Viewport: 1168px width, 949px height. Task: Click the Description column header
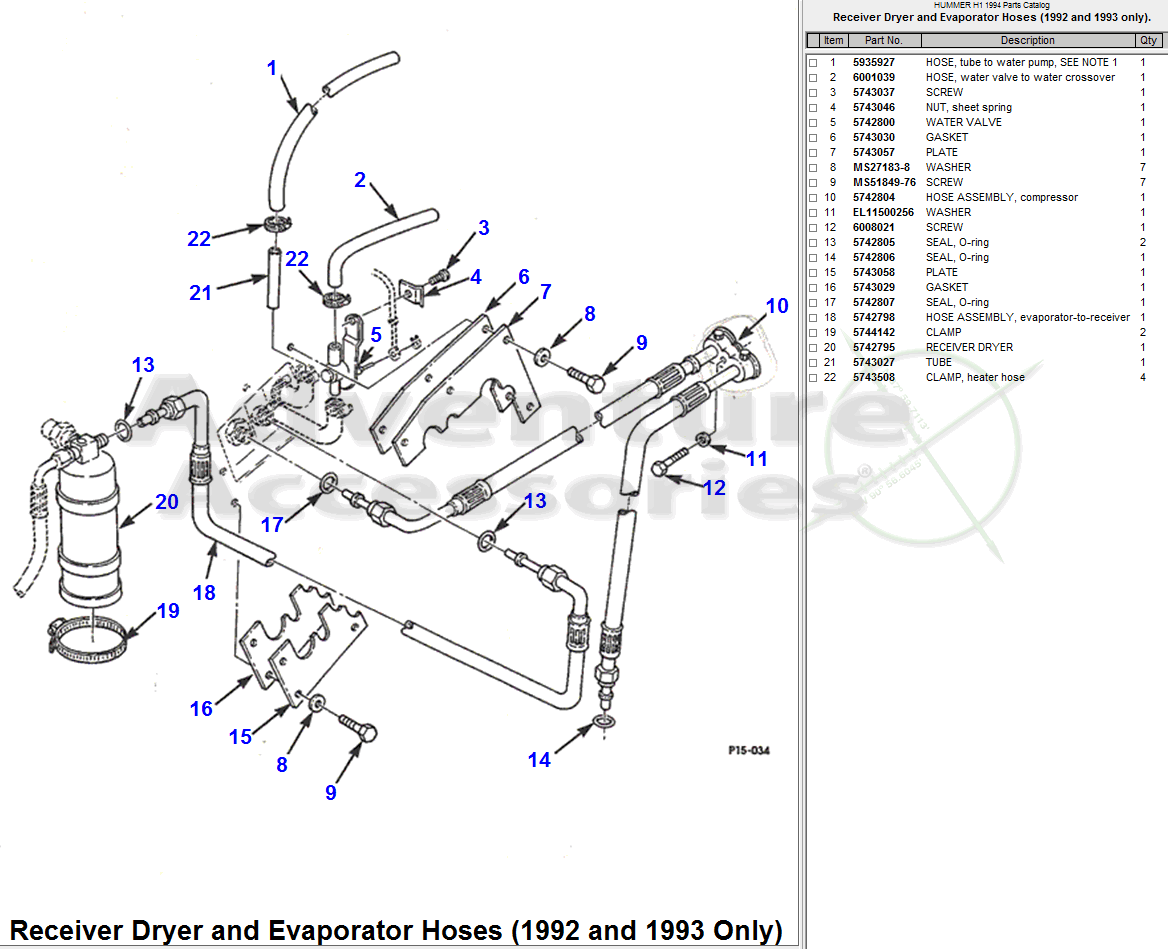pos(1027,40)
